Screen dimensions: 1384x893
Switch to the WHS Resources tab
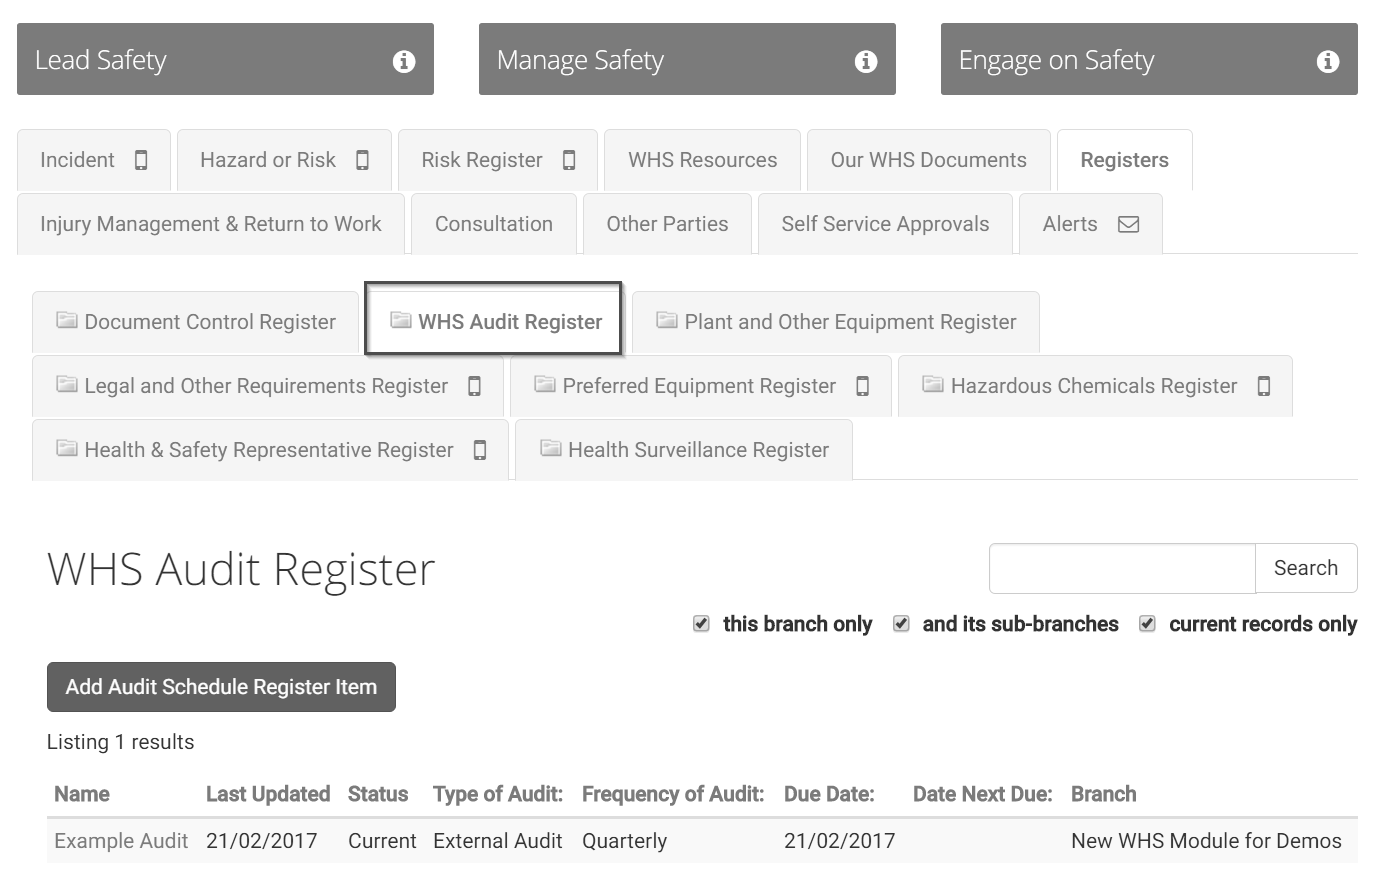click(702, 160)
